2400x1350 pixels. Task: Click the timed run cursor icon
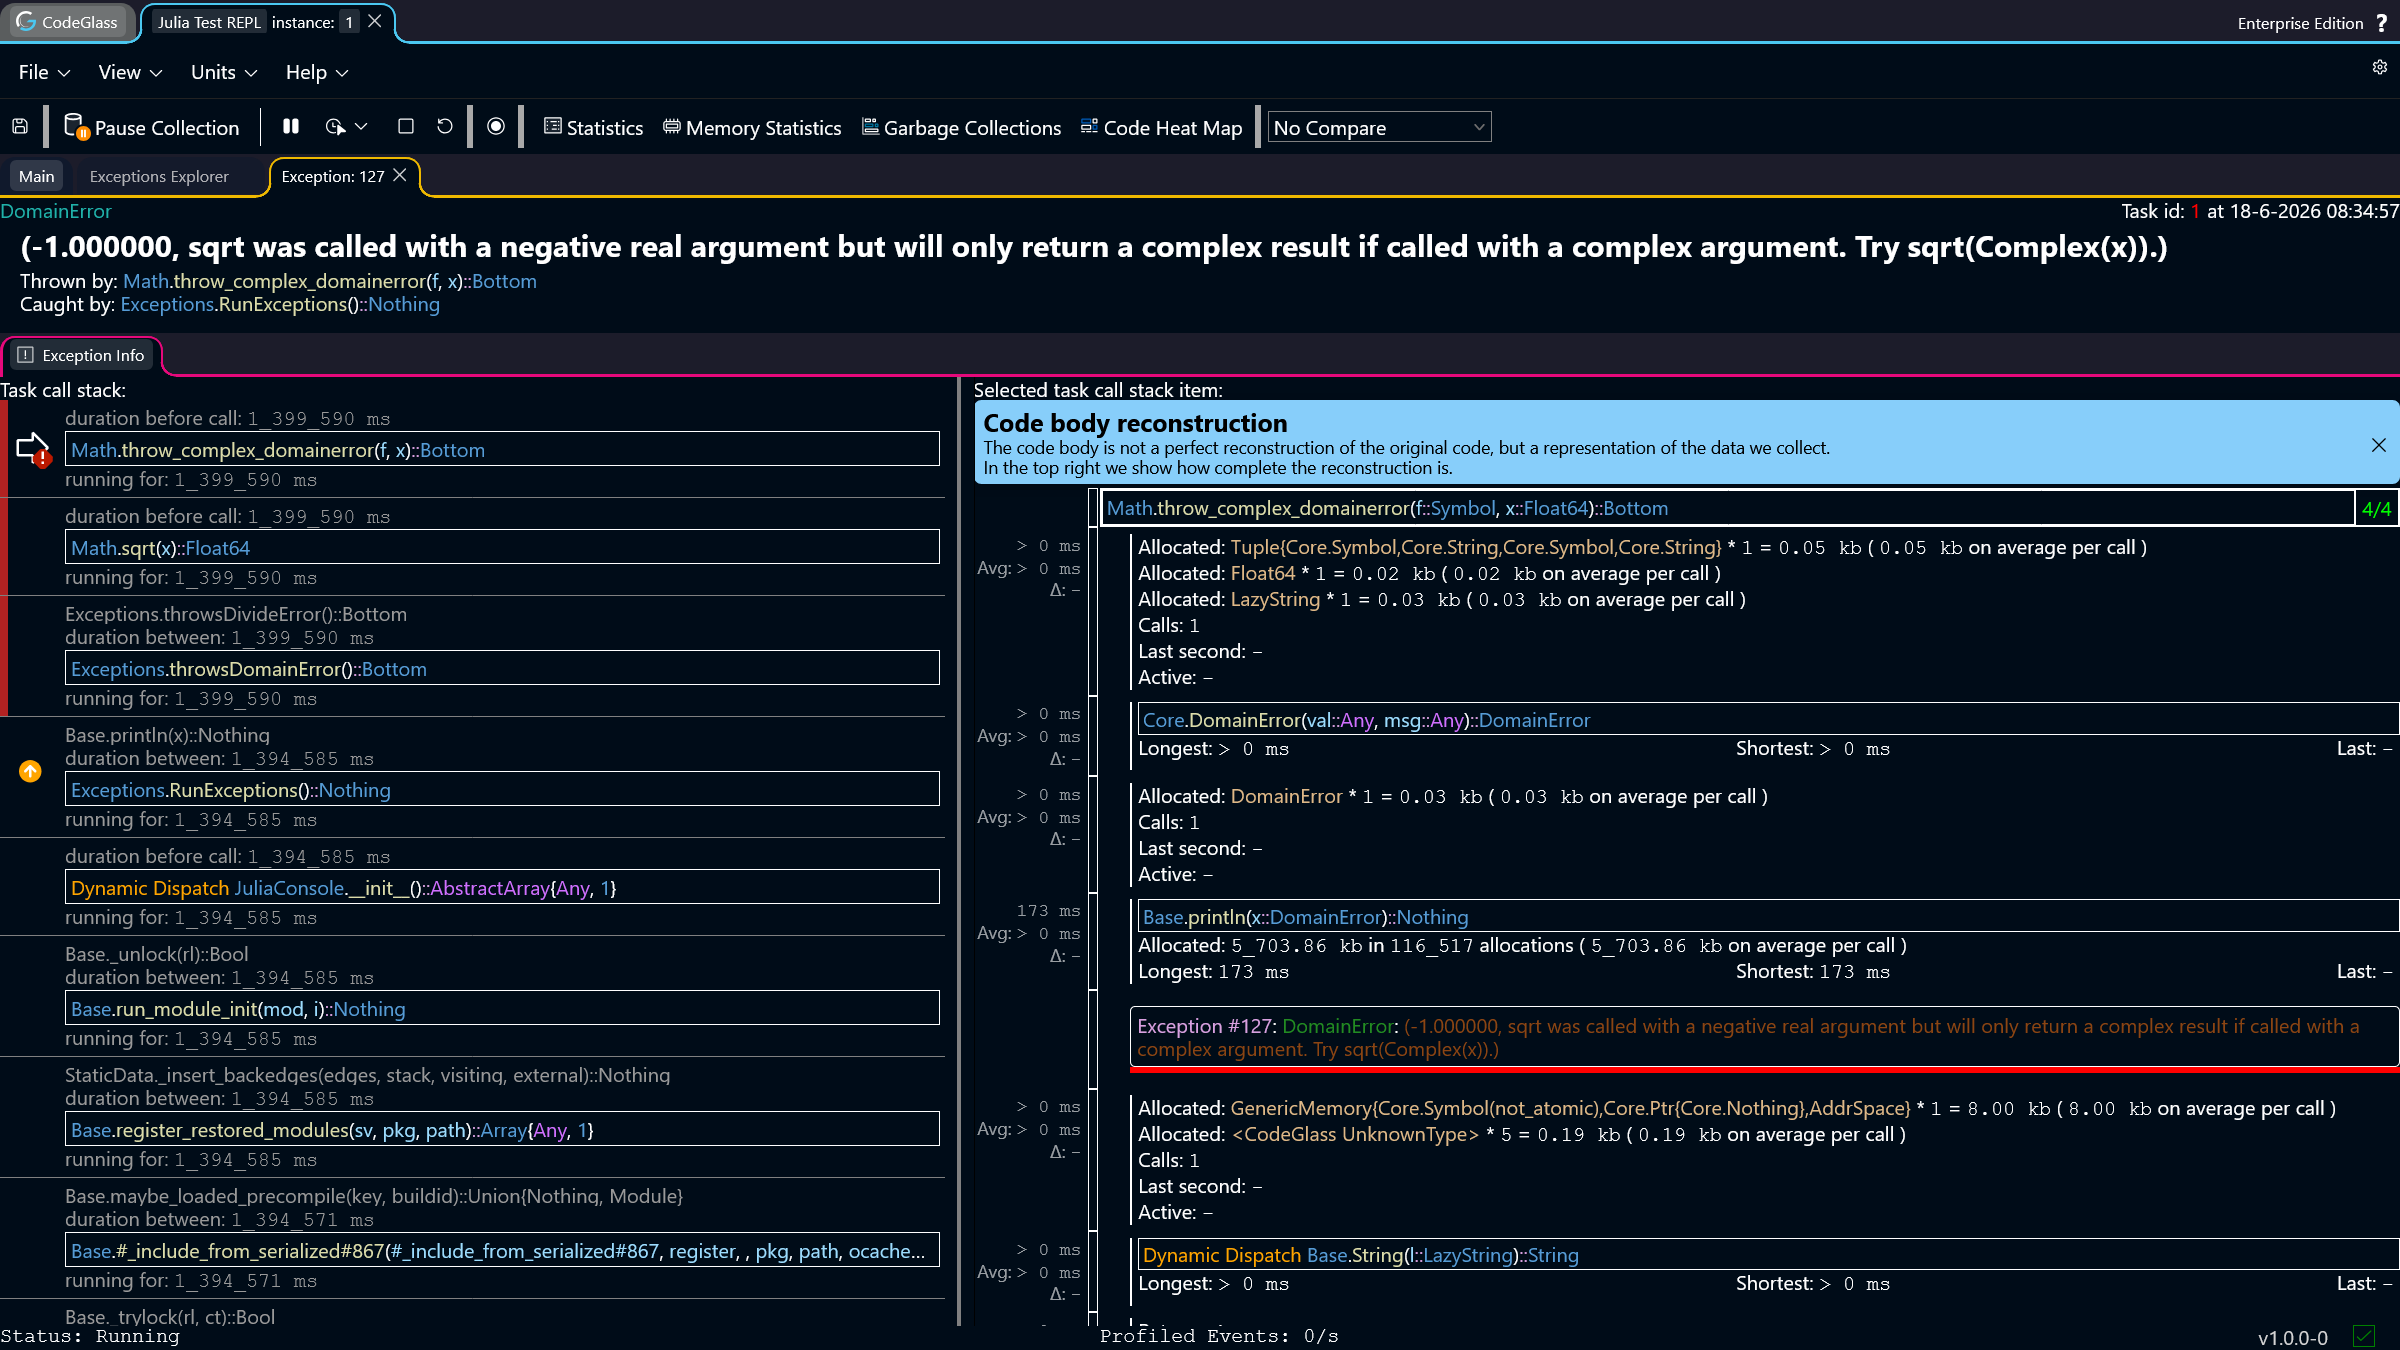335,126
